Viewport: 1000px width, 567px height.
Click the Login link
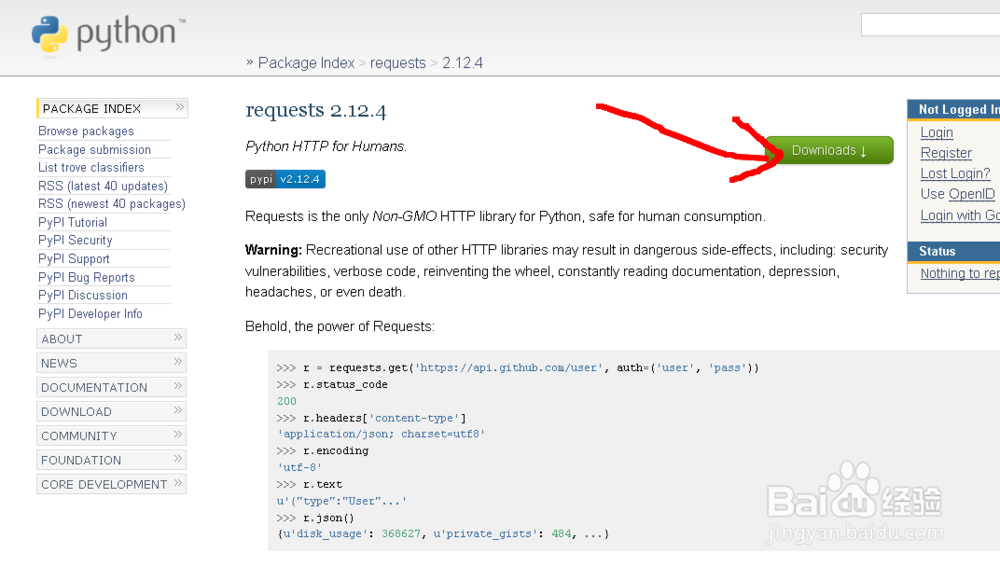[936, 133]
